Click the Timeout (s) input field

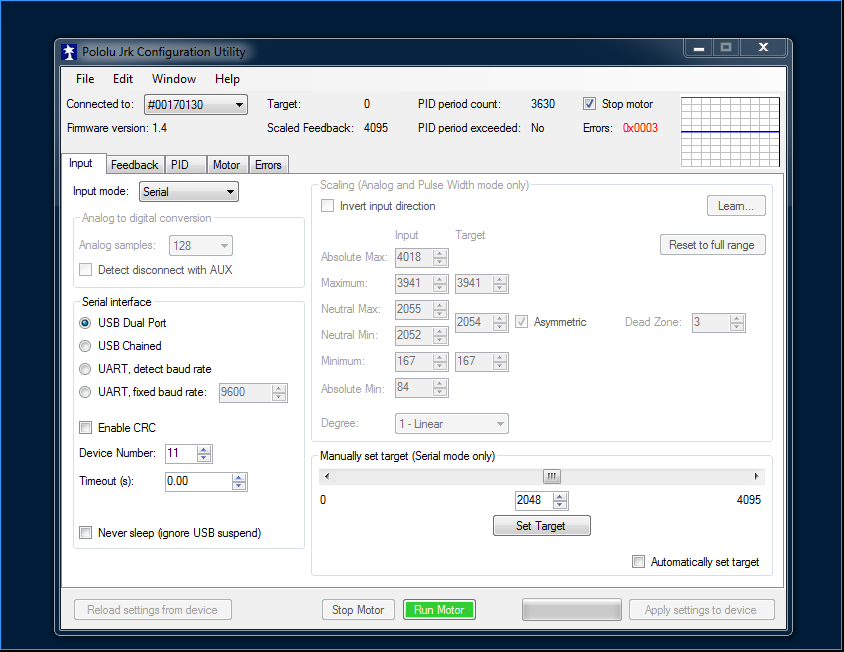pyautogui.click(x=199, y=481)
